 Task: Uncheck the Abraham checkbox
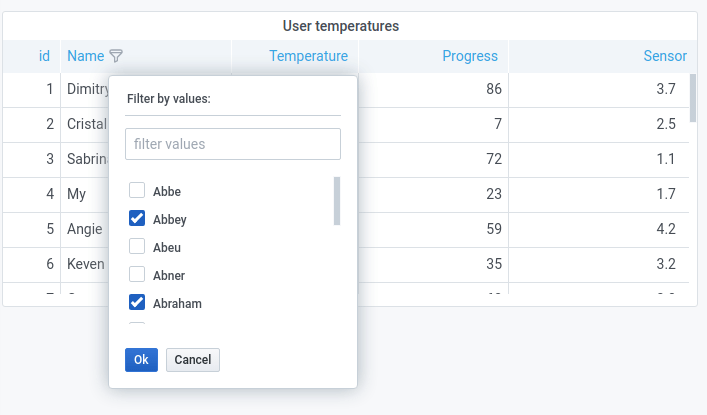coord(138,303)
